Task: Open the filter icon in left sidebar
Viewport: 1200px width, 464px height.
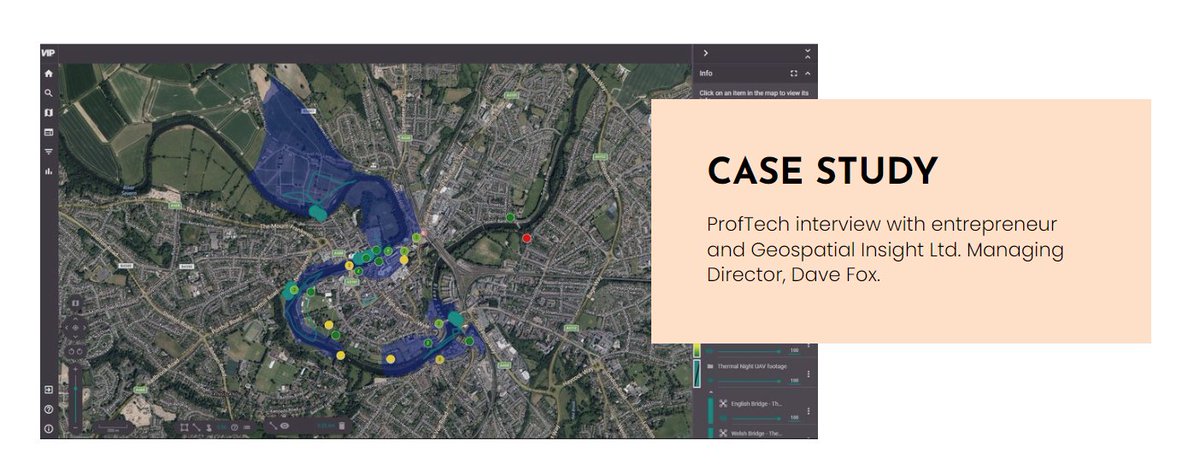Action: coord(48,152)
